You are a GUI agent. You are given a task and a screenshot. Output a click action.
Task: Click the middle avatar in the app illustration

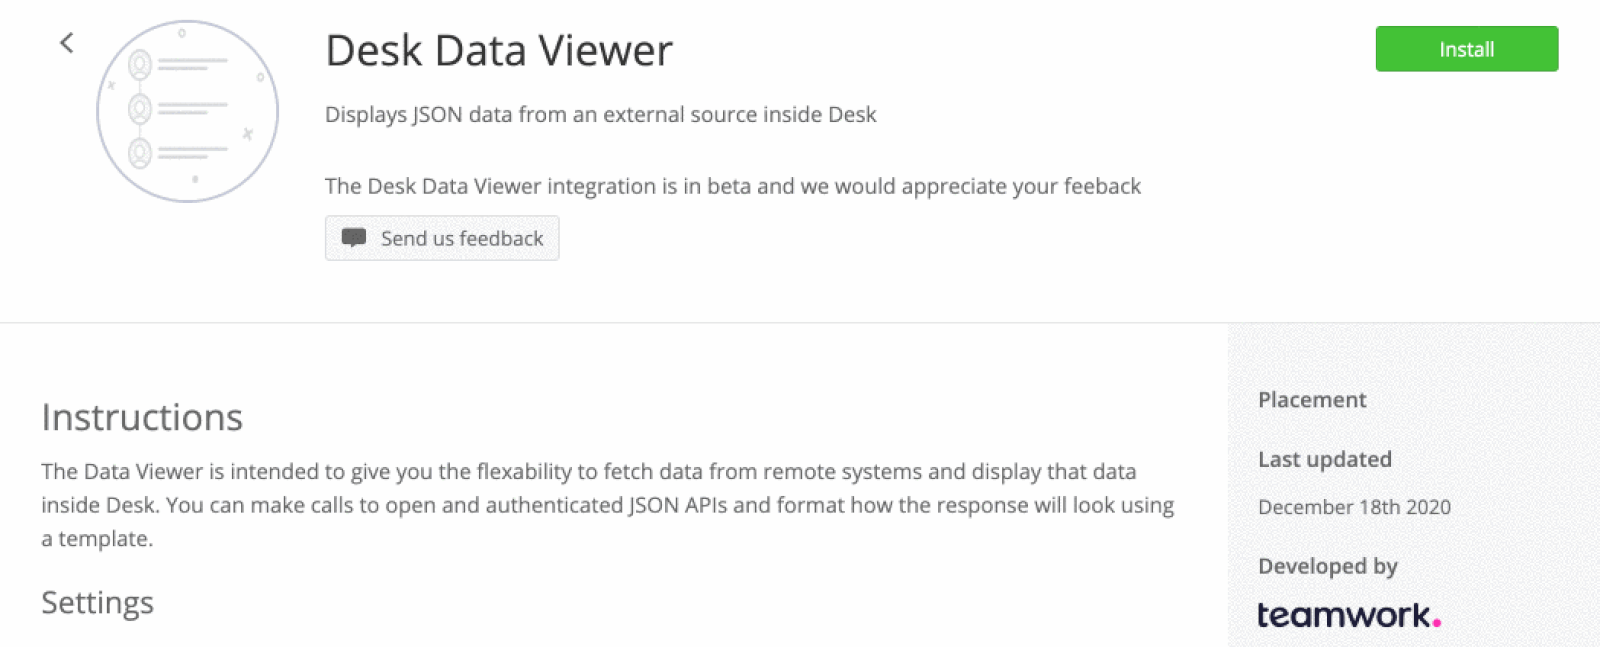pos(140,108)
